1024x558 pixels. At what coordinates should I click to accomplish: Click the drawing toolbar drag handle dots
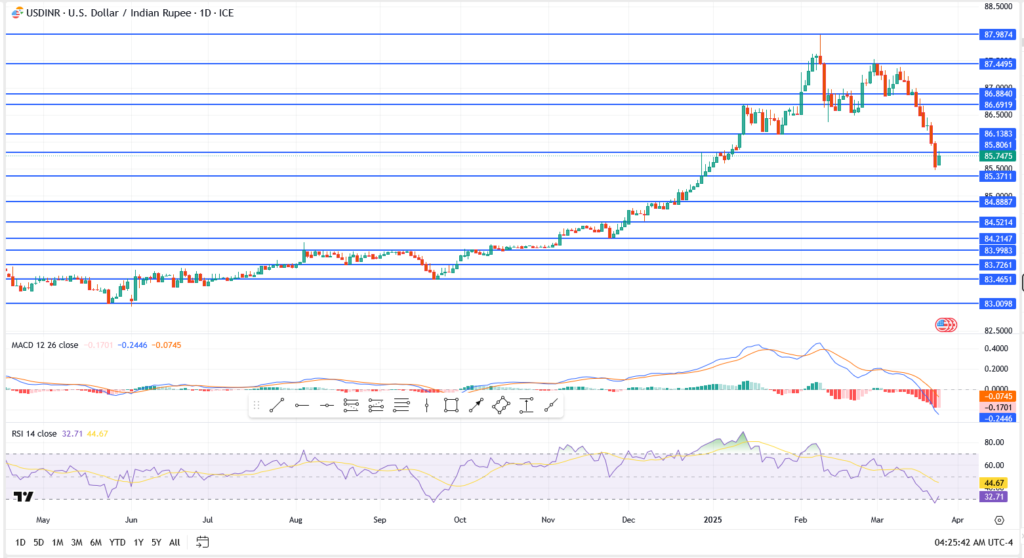pyautogui.click(x=257, y=405)
